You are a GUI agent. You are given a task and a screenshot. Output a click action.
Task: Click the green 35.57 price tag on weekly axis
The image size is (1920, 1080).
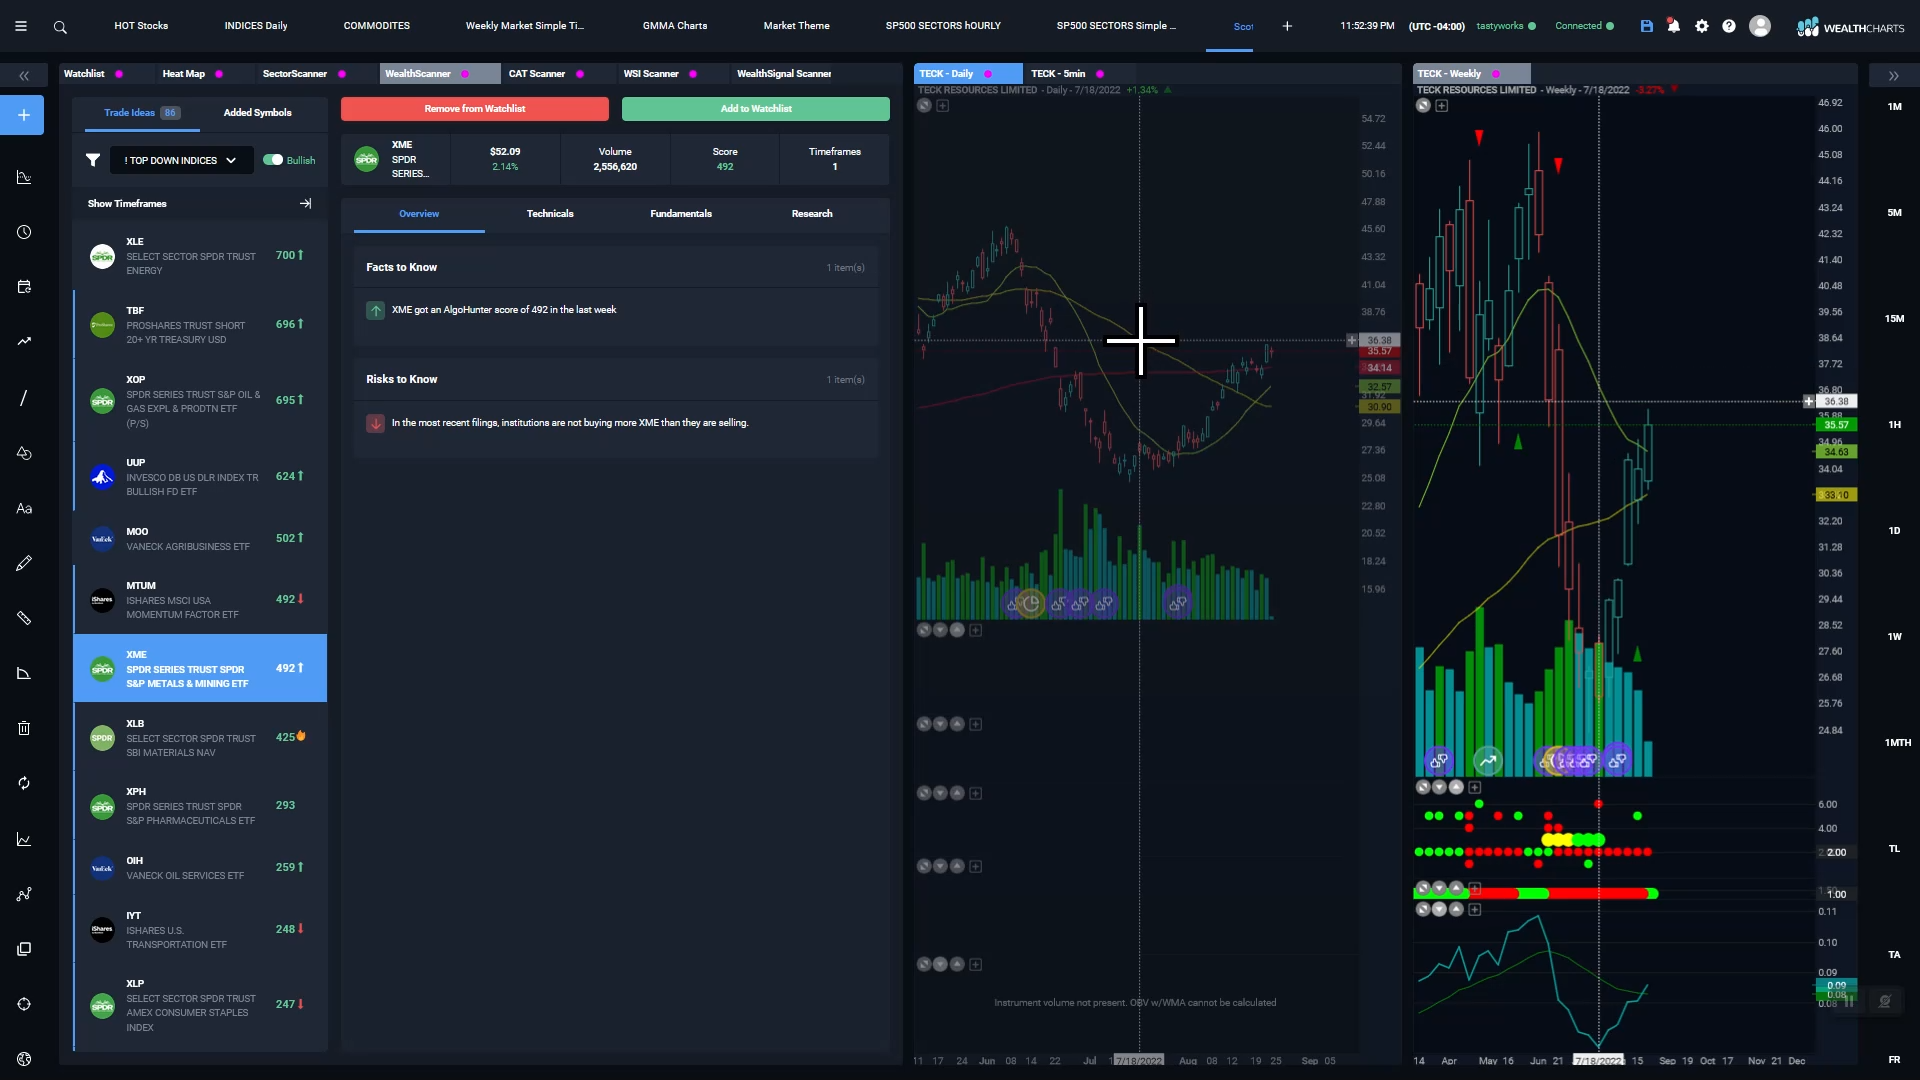1837,425
